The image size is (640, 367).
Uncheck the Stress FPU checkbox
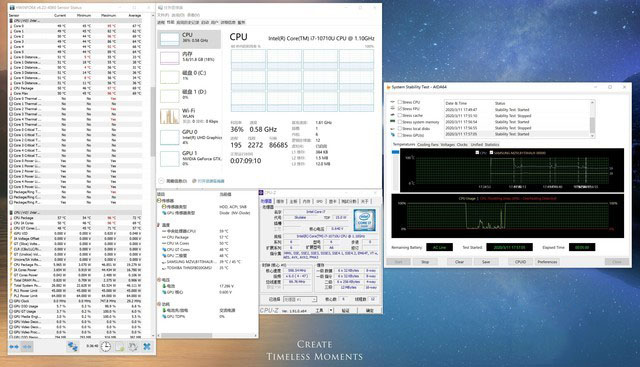click(x=400, y=109)
